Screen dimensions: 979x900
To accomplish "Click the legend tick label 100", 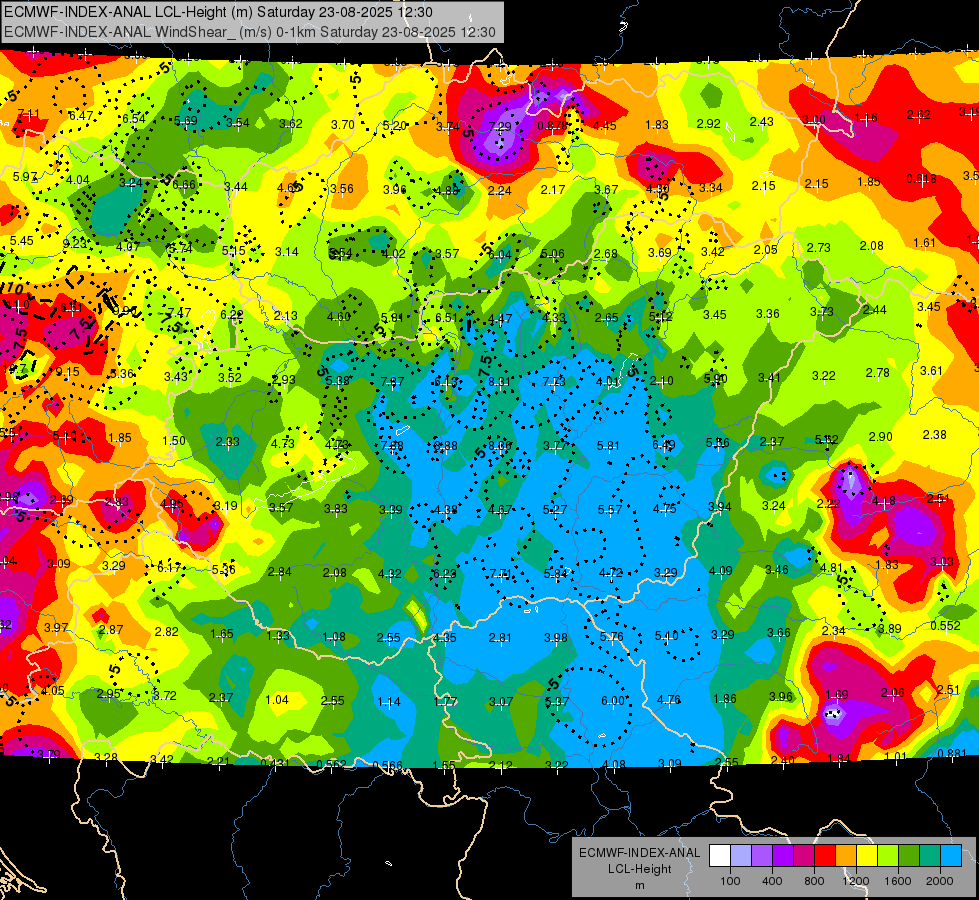I will pos(731,881).
